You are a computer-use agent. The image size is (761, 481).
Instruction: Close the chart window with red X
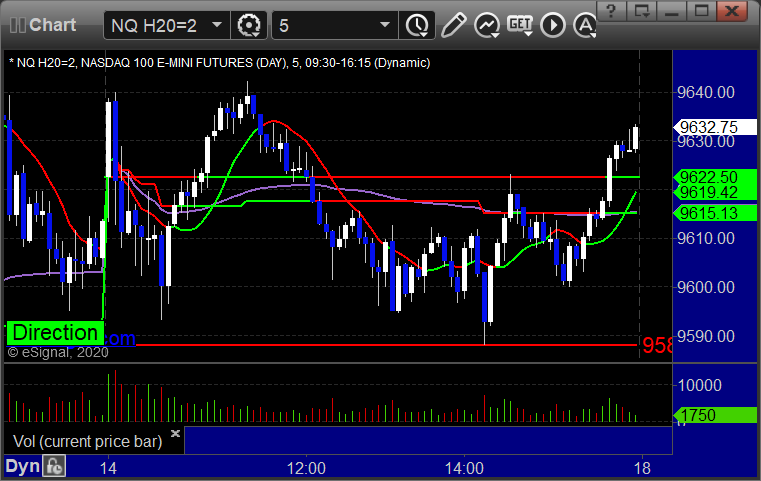[732, 11]
